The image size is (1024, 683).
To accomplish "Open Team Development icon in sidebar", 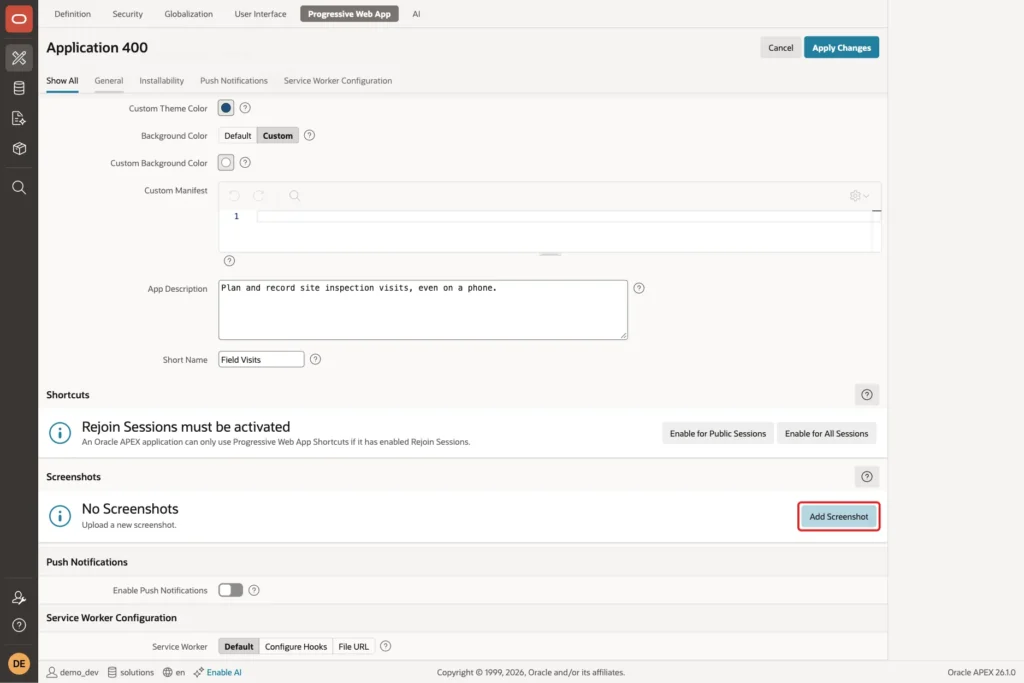I will coord(19,118).
